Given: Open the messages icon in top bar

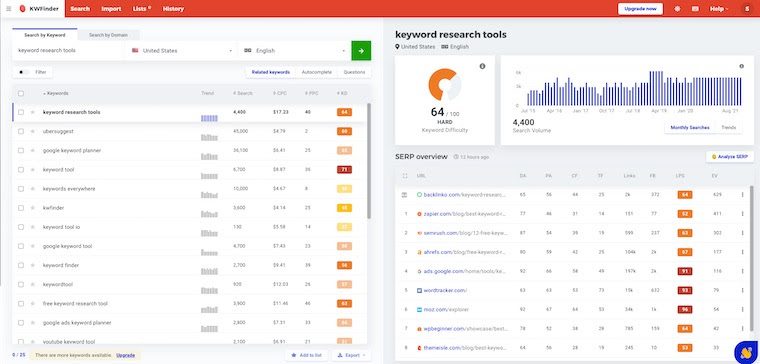Looking at the screenshot, I should pyautogui.click(x=695, y=9).
